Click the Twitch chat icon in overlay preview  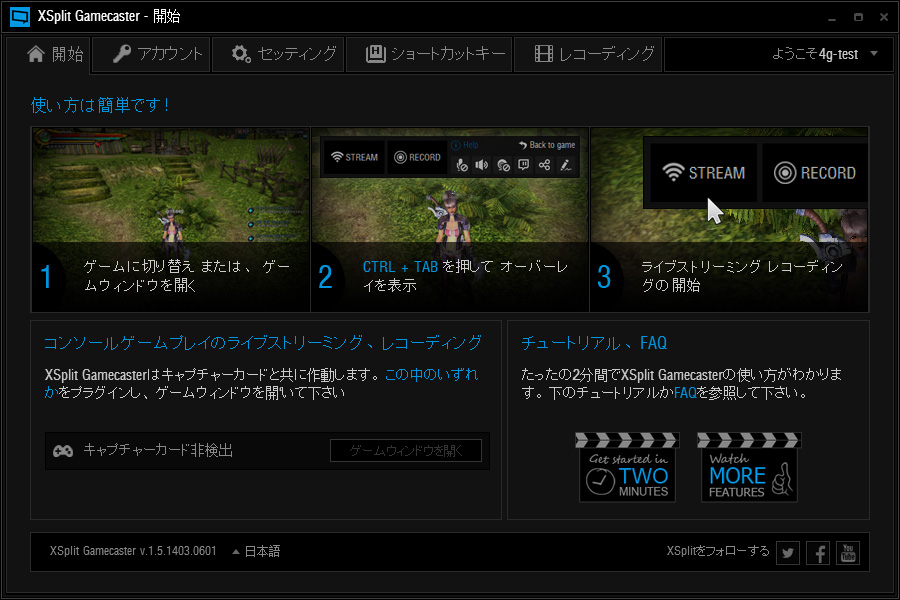tap(523, 165)
